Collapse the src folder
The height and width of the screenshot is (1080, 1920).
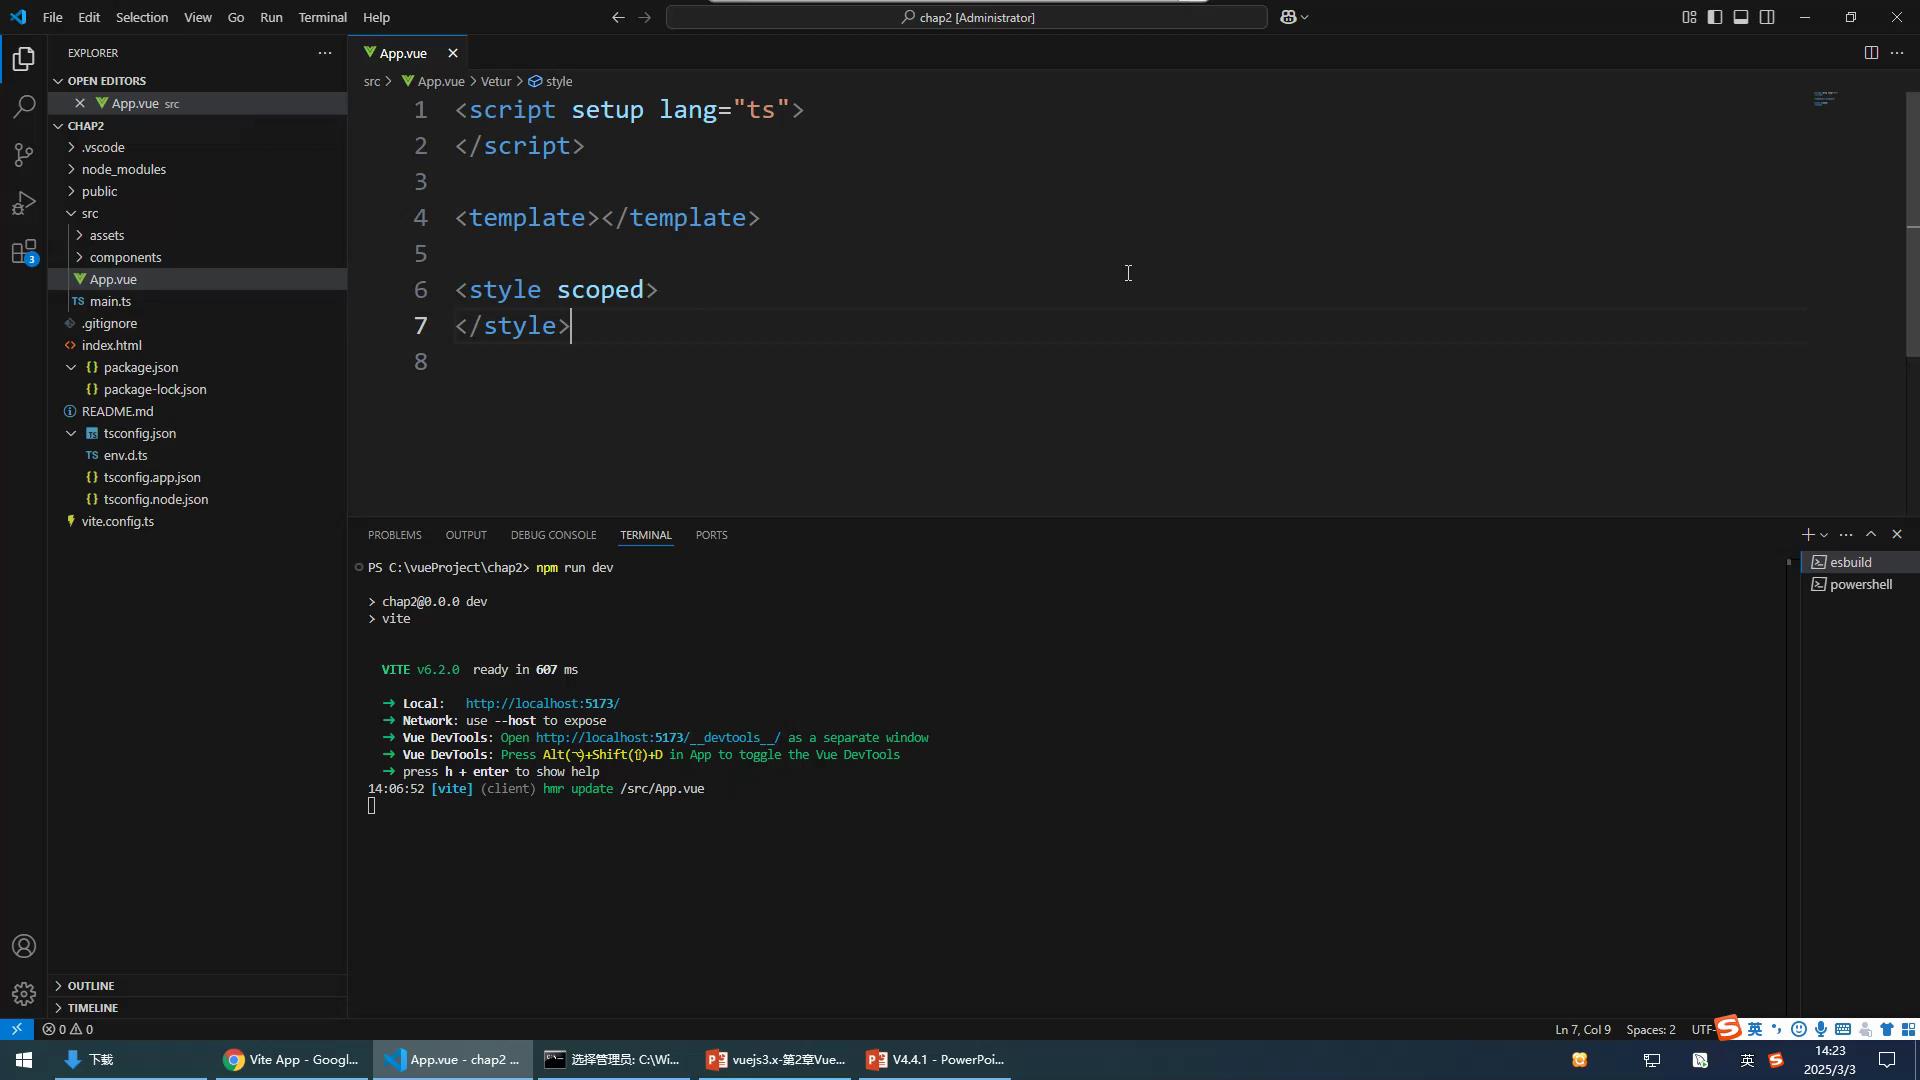(90, 213)
